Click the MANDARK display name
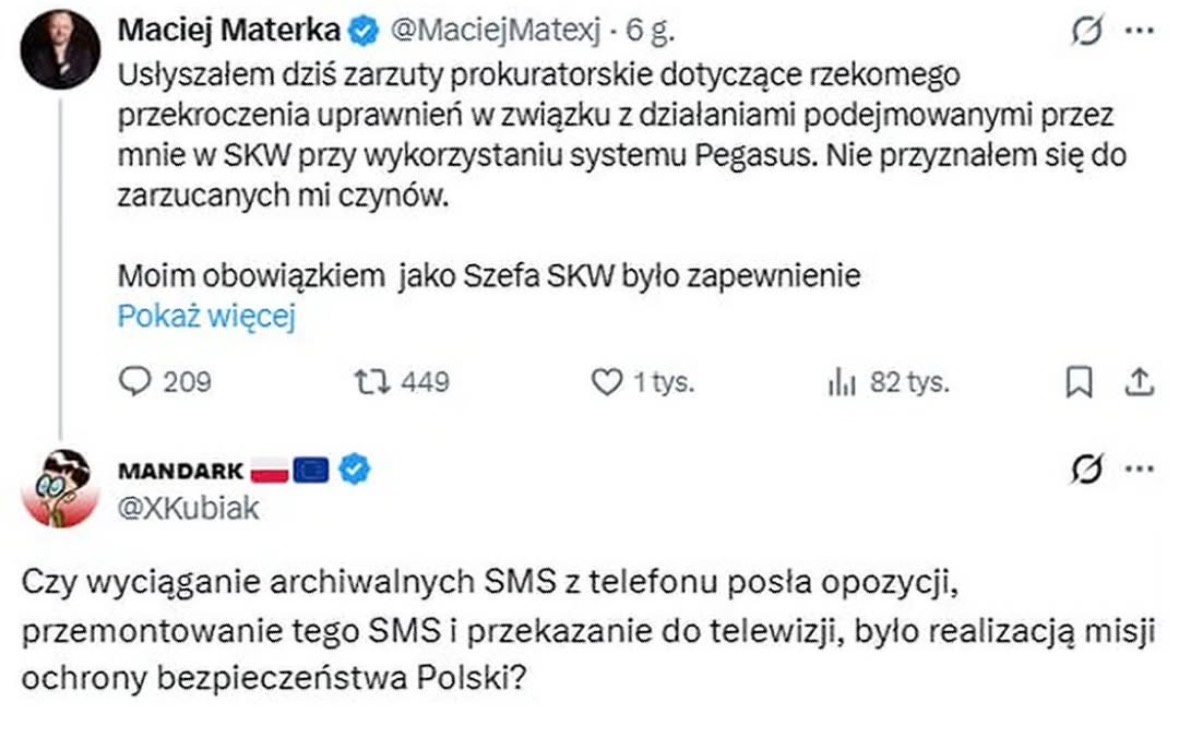Viewport: 1179px width, 730px height. 179,468
